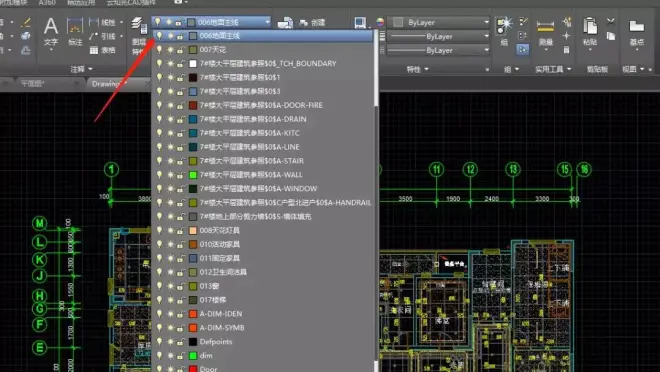
Task: Click the group edit icon in 组 panel
Action: coord(523,35)
